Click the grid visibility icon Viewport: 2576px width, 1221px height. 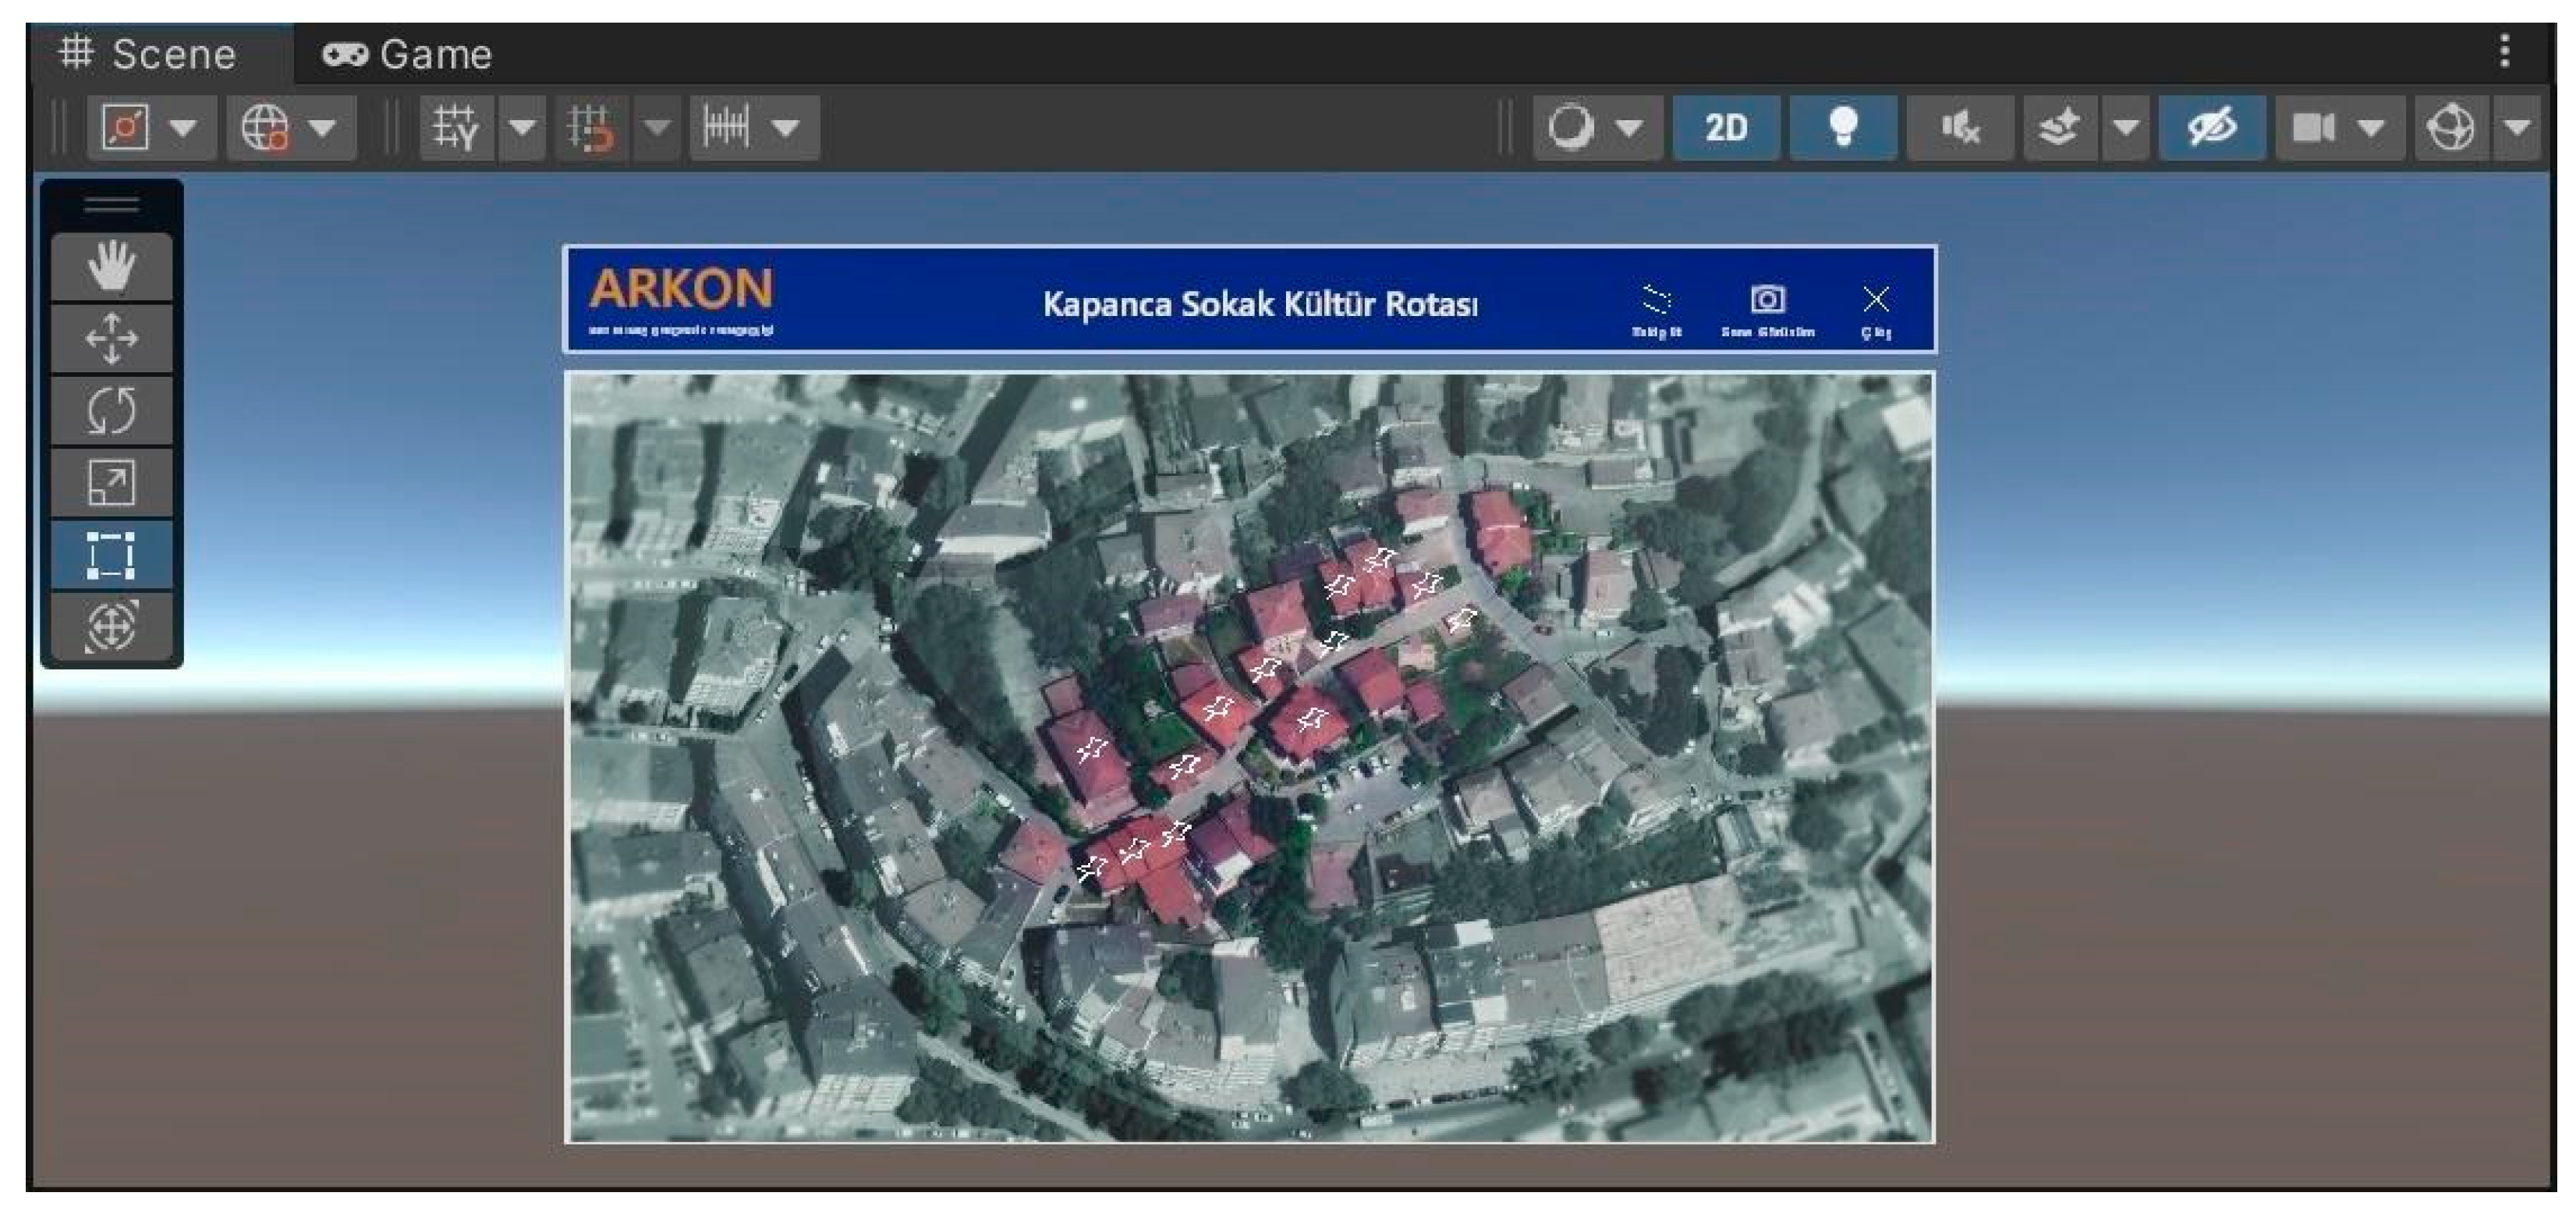456,128
